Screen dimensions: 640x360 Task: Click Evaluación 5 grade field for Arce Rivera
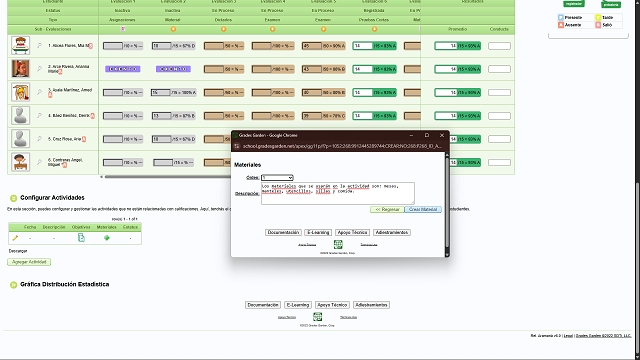click(x=312, y=69)
